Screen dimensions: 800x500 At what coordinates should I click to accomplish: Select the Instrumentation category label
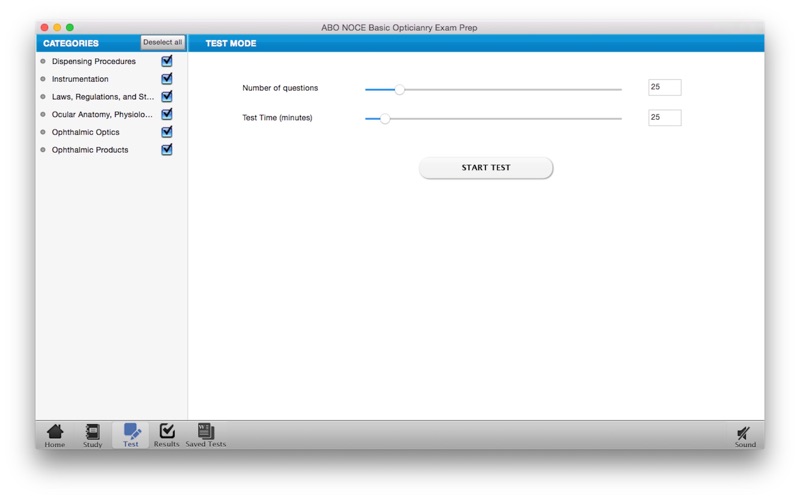click(x=80, y=79)
